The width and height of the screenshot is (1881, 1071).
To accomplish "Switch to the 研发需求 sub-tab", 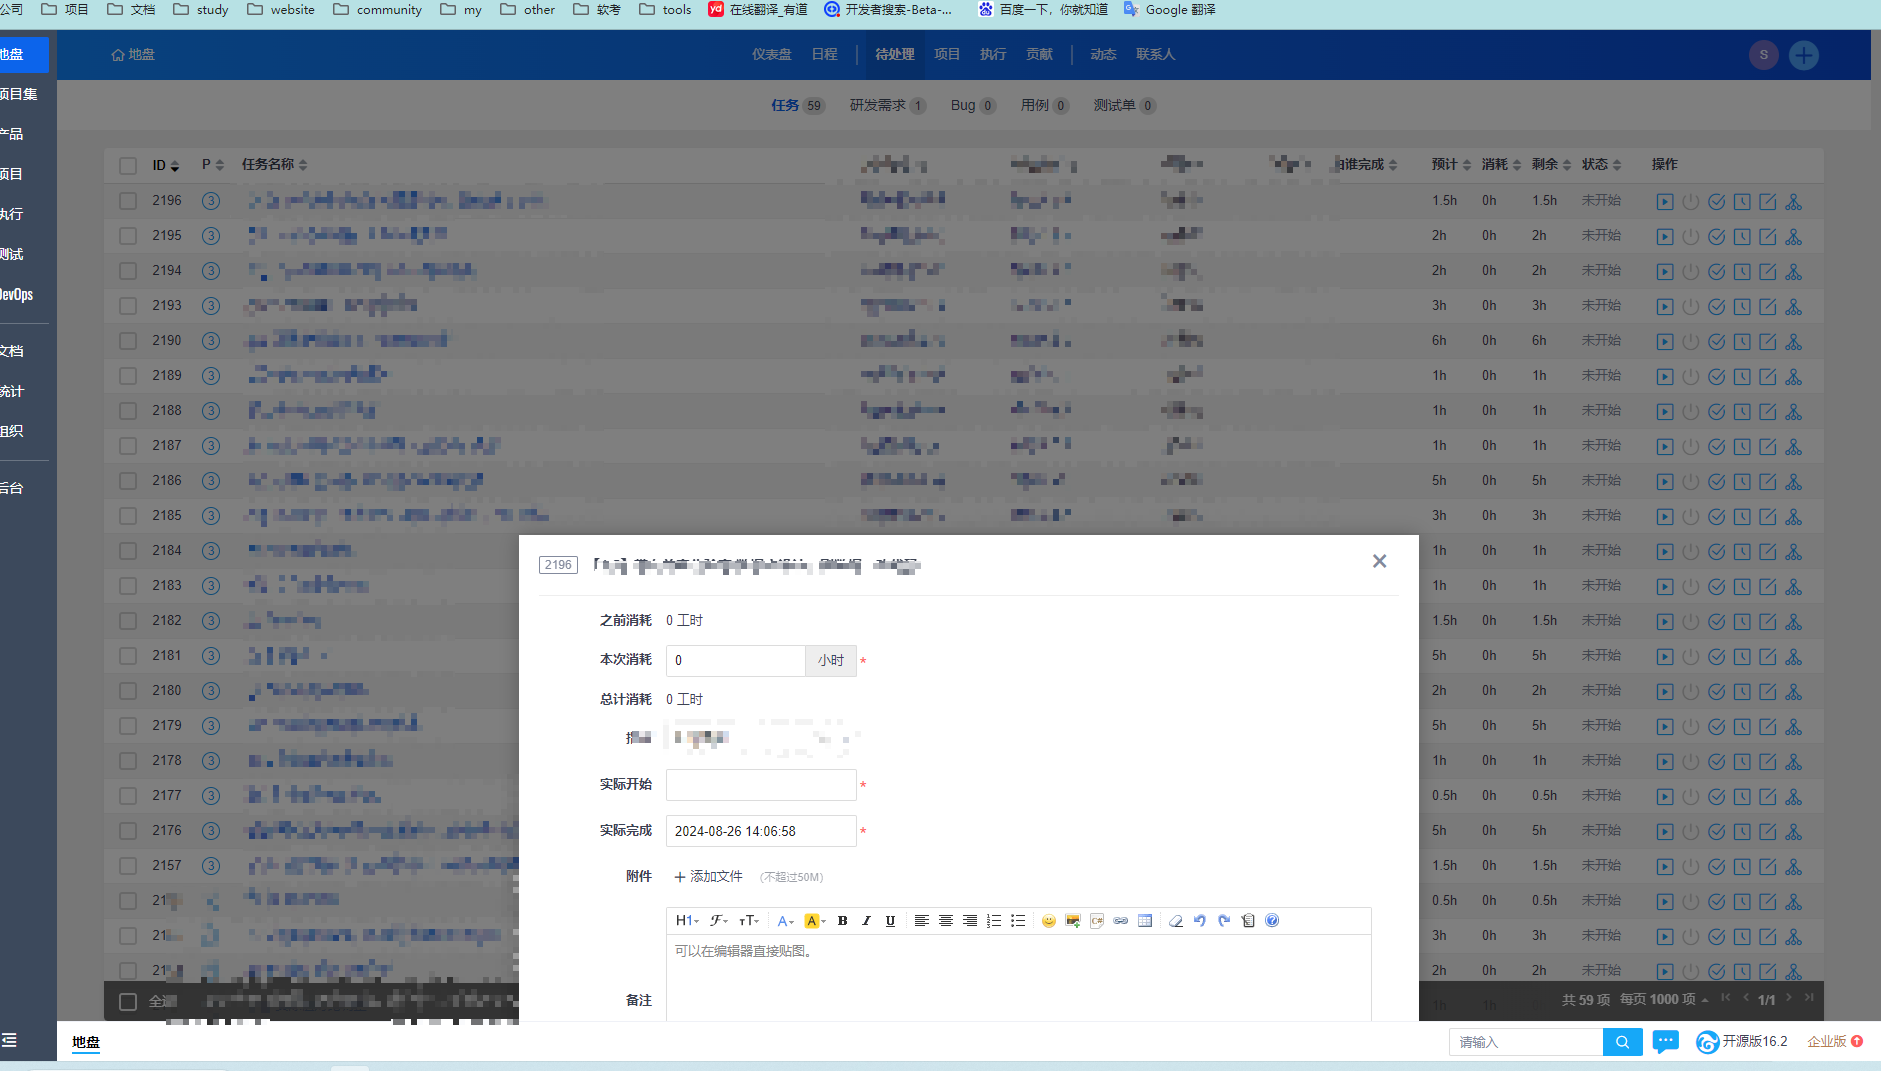I will [887, 105].
